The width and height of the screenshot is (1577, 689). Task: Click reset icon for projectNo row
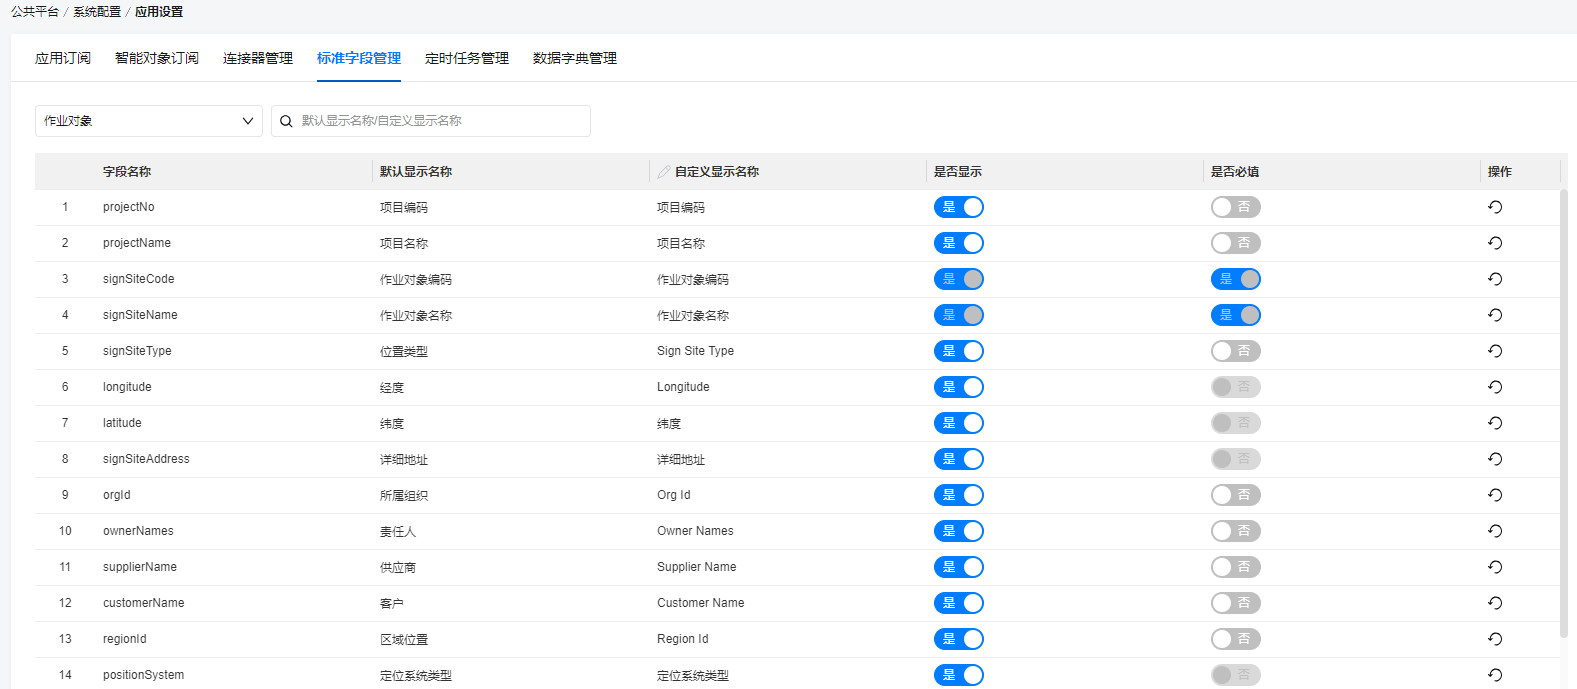click(x=1495, y=207)
